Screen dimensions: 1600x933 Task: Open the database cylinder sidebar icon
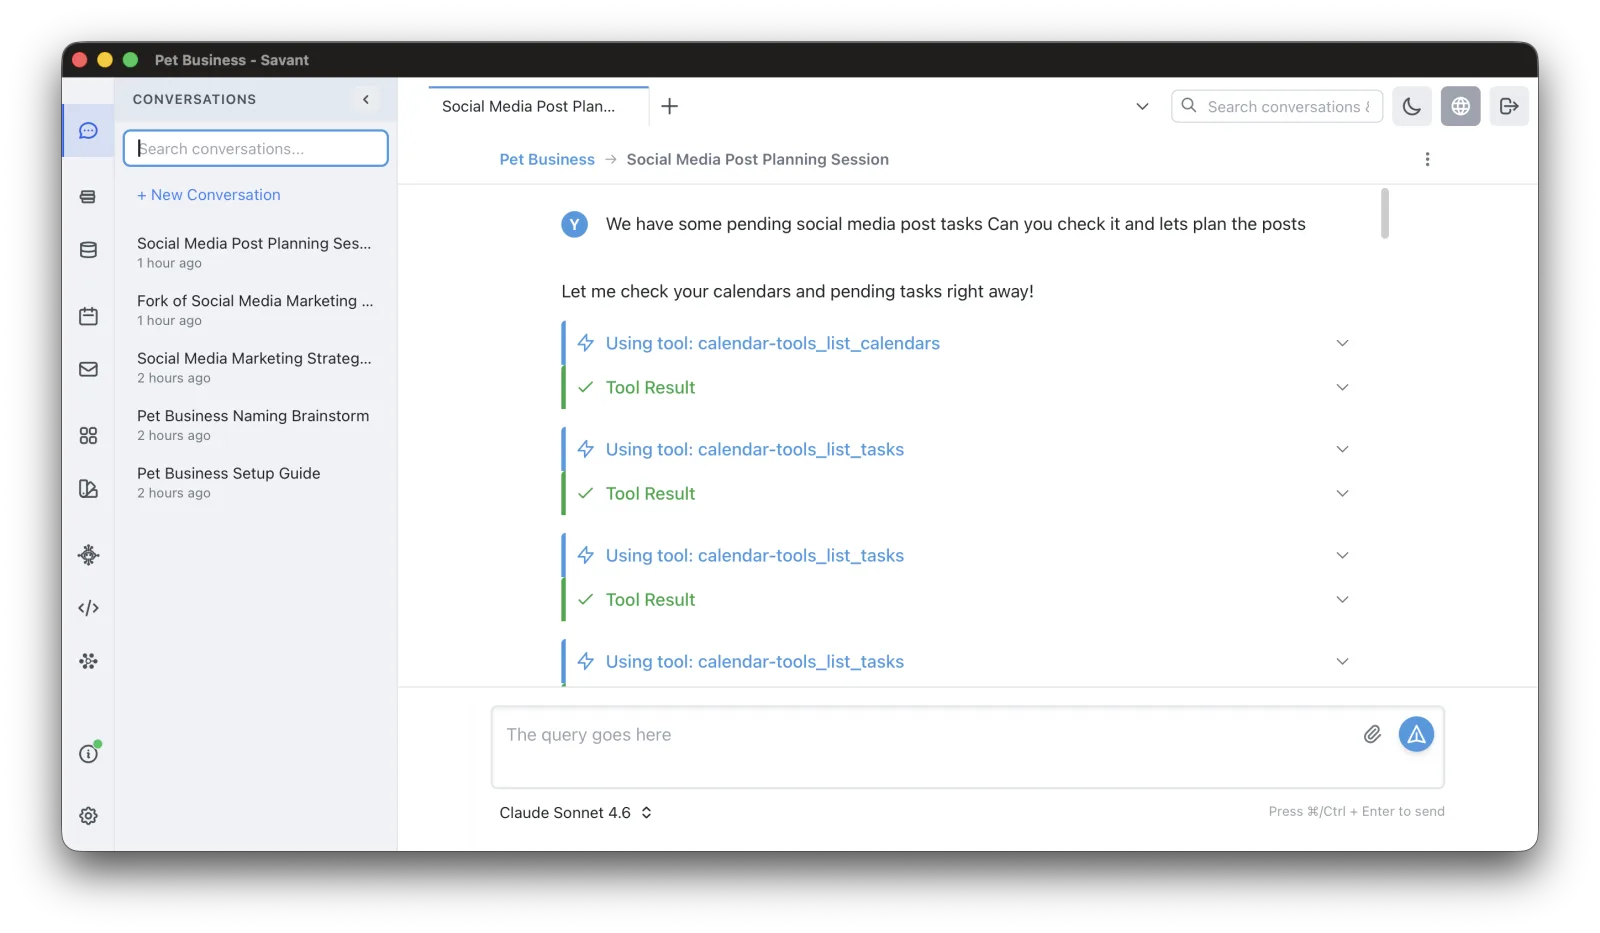click(88, 250)
